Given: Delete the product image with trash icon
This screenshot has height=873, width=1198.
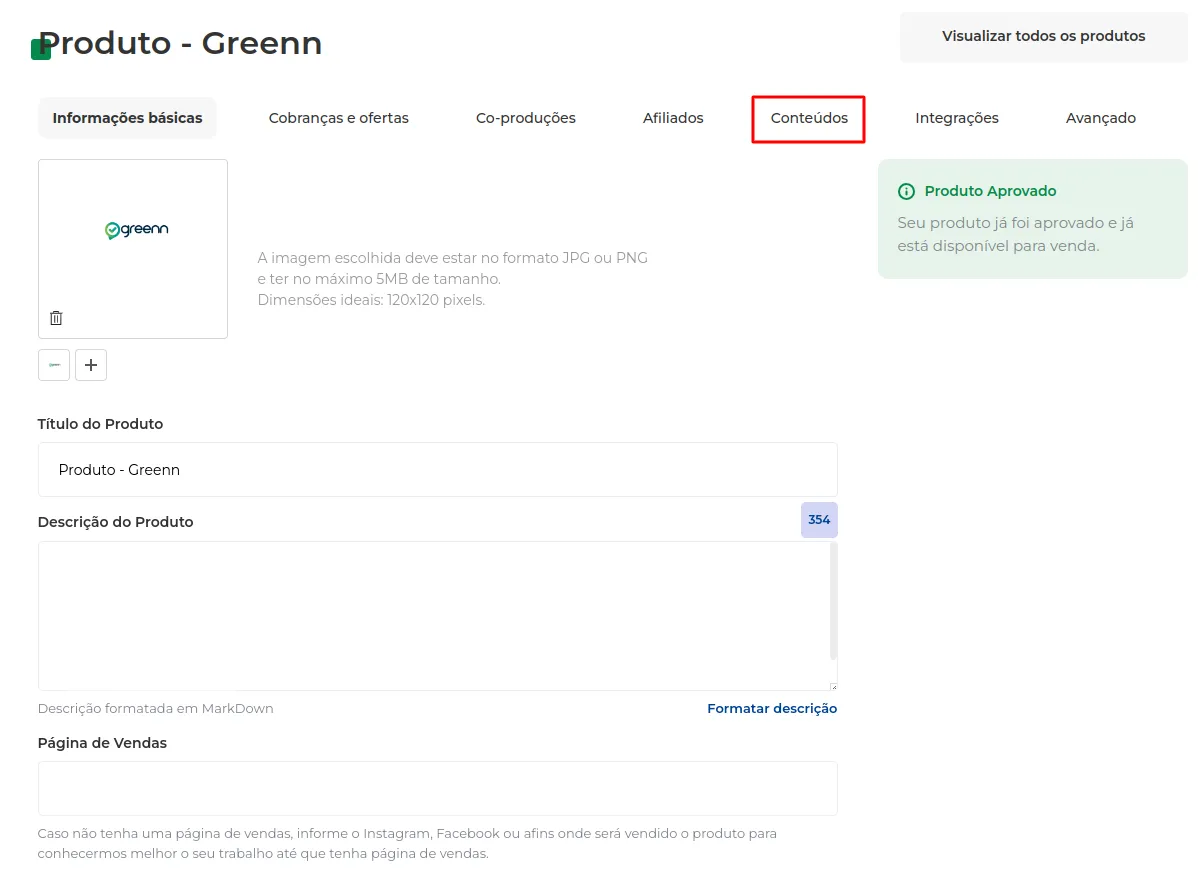Looking at the screenshot, I should pos(56,318).
